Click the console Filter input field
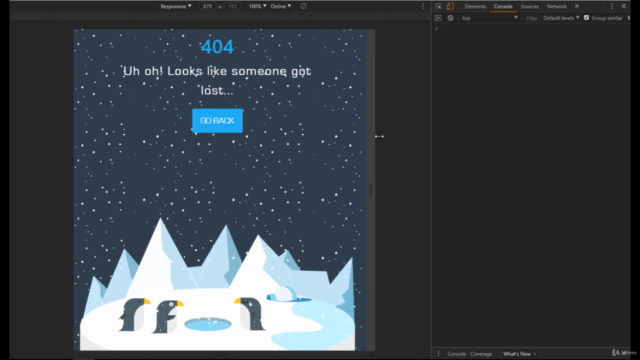 (x=531, y=18)
